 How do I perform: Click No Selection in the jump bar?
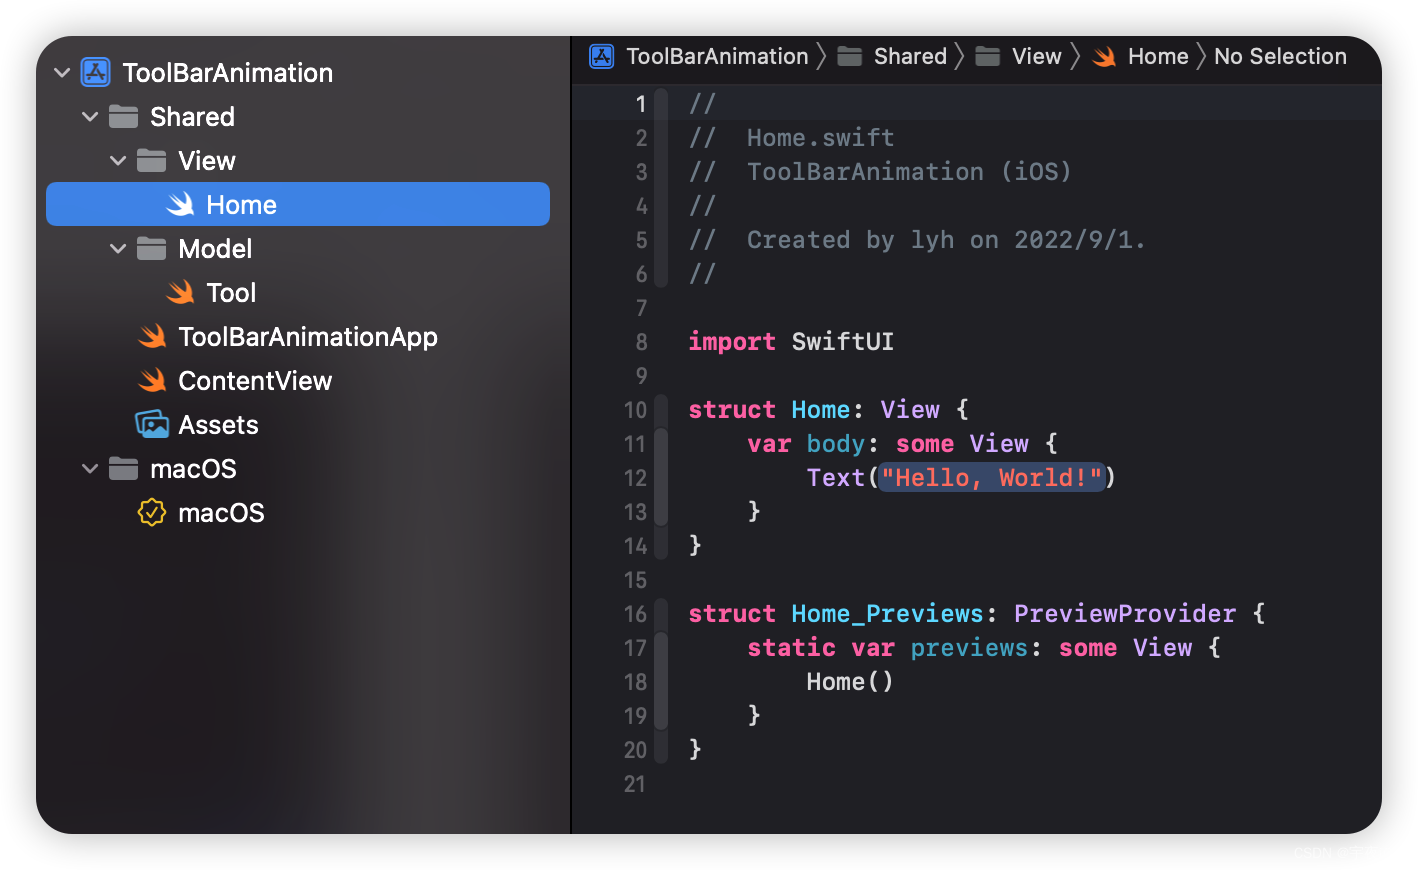(x=1280, y=56)
